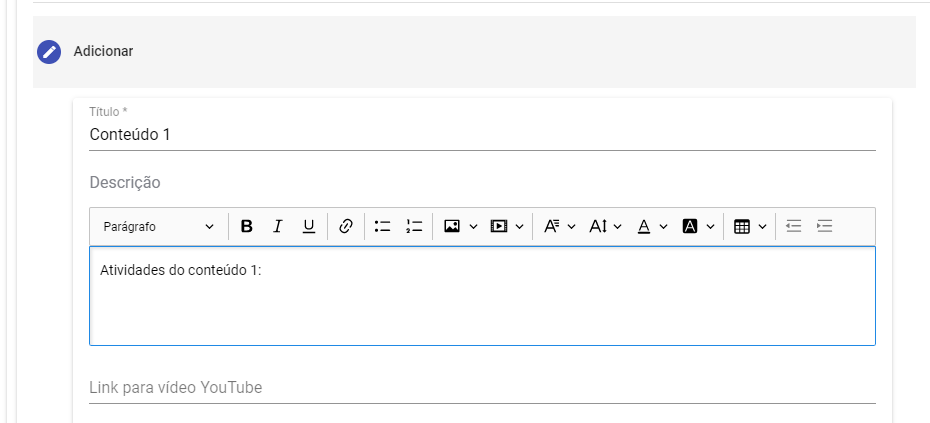Open the background color picker
Screen dimensions: 930x423
click(x=699, y=227)
